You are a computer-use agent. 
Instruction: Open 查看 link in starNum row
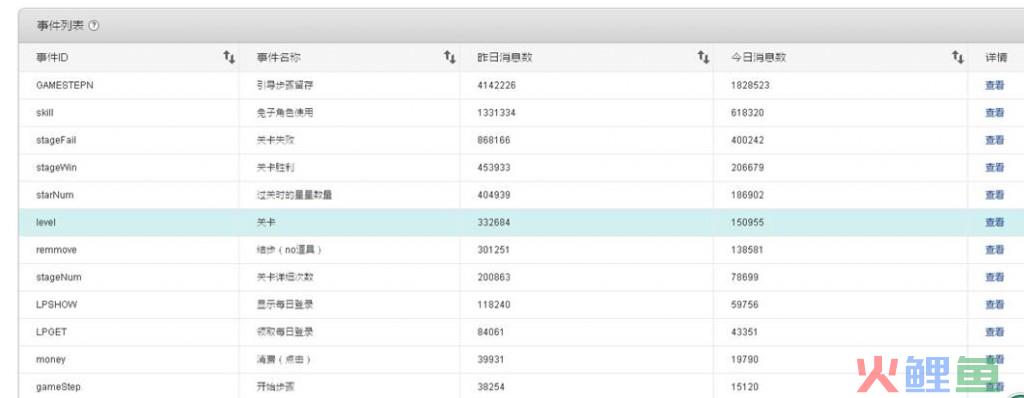point(995,195)
